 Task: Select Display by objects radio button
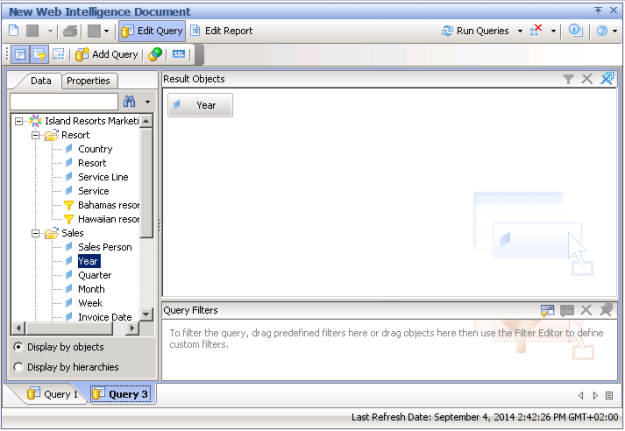point(20,347)
